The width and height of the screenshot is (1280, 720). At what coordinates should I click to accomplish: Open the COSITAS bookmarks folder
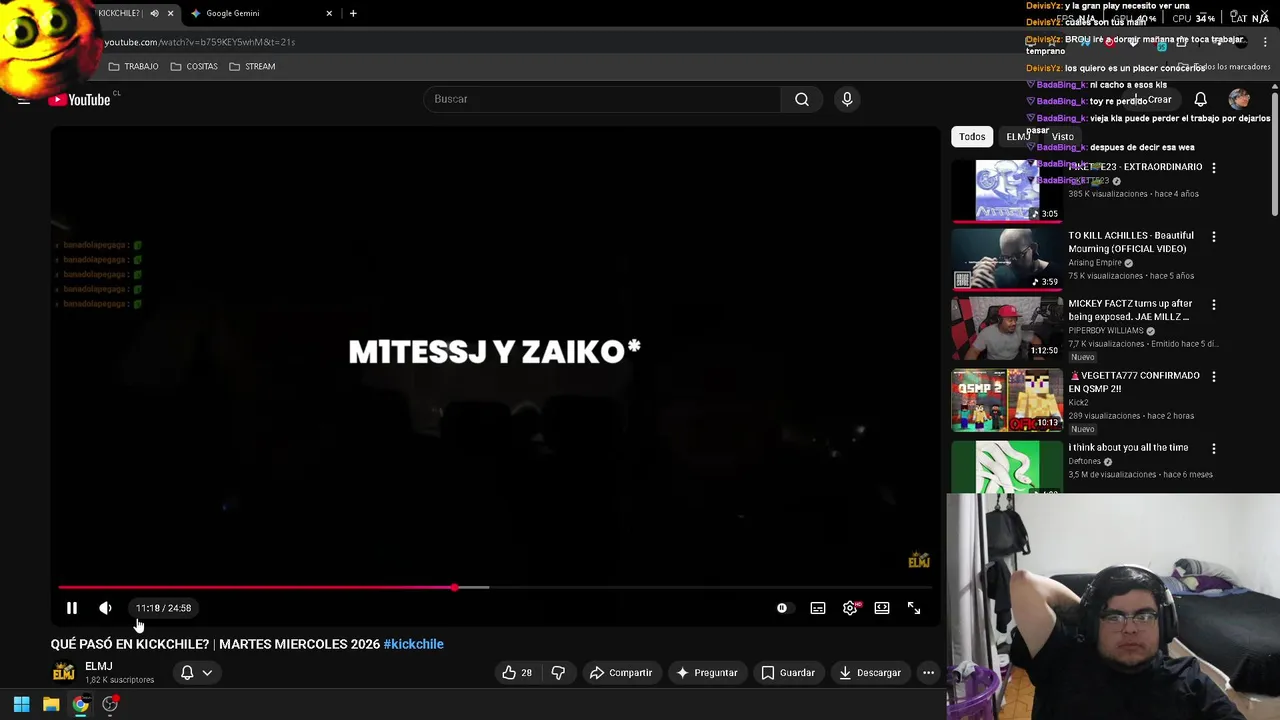pos(194,67)
